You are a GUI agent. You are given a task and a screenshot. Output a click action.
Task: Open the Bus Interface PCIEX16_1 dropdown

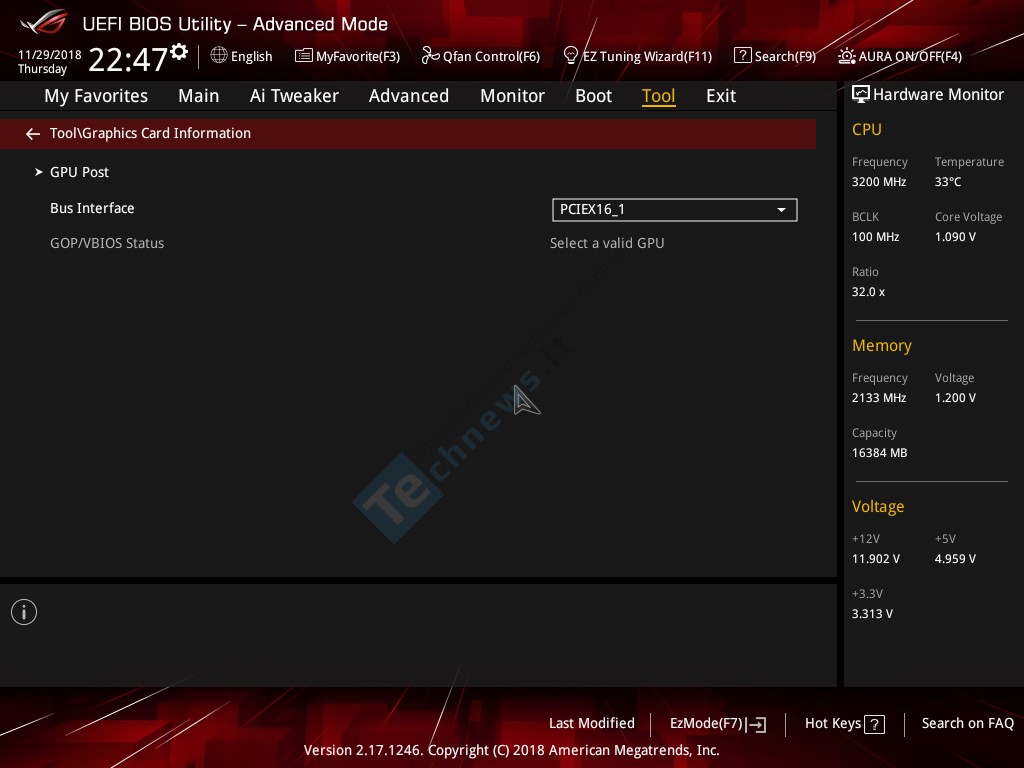[675, 210]
